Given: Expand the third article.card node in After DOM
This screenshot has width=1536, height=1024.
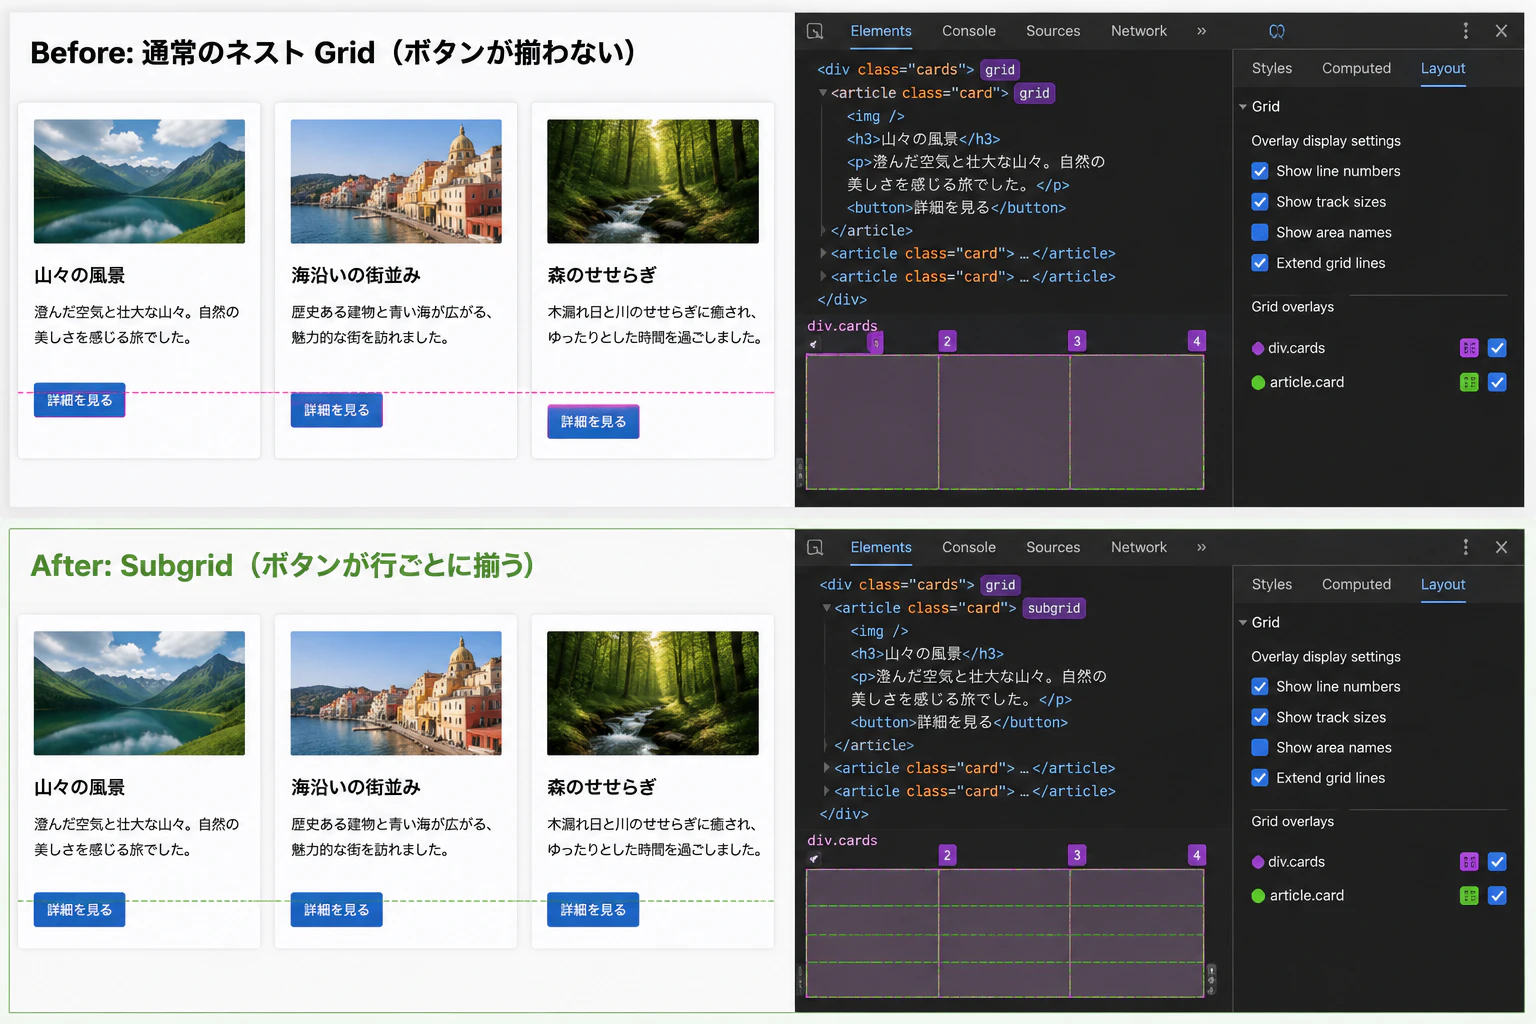Looking at the screenshot, I should tap(826, 791).
